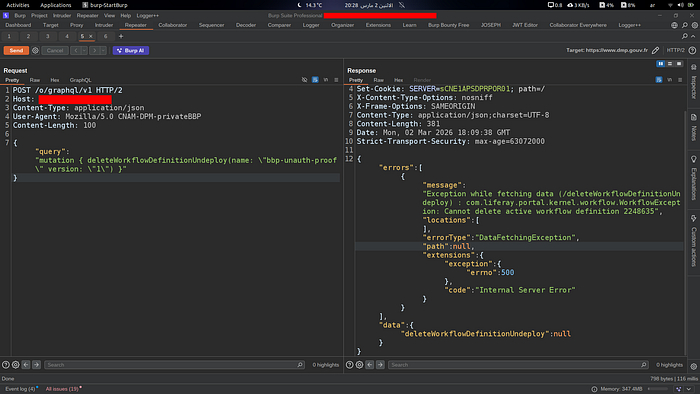700x394 pixels.
Task: Open Repeater help question mark icon
Action: (x=692, y=50)
